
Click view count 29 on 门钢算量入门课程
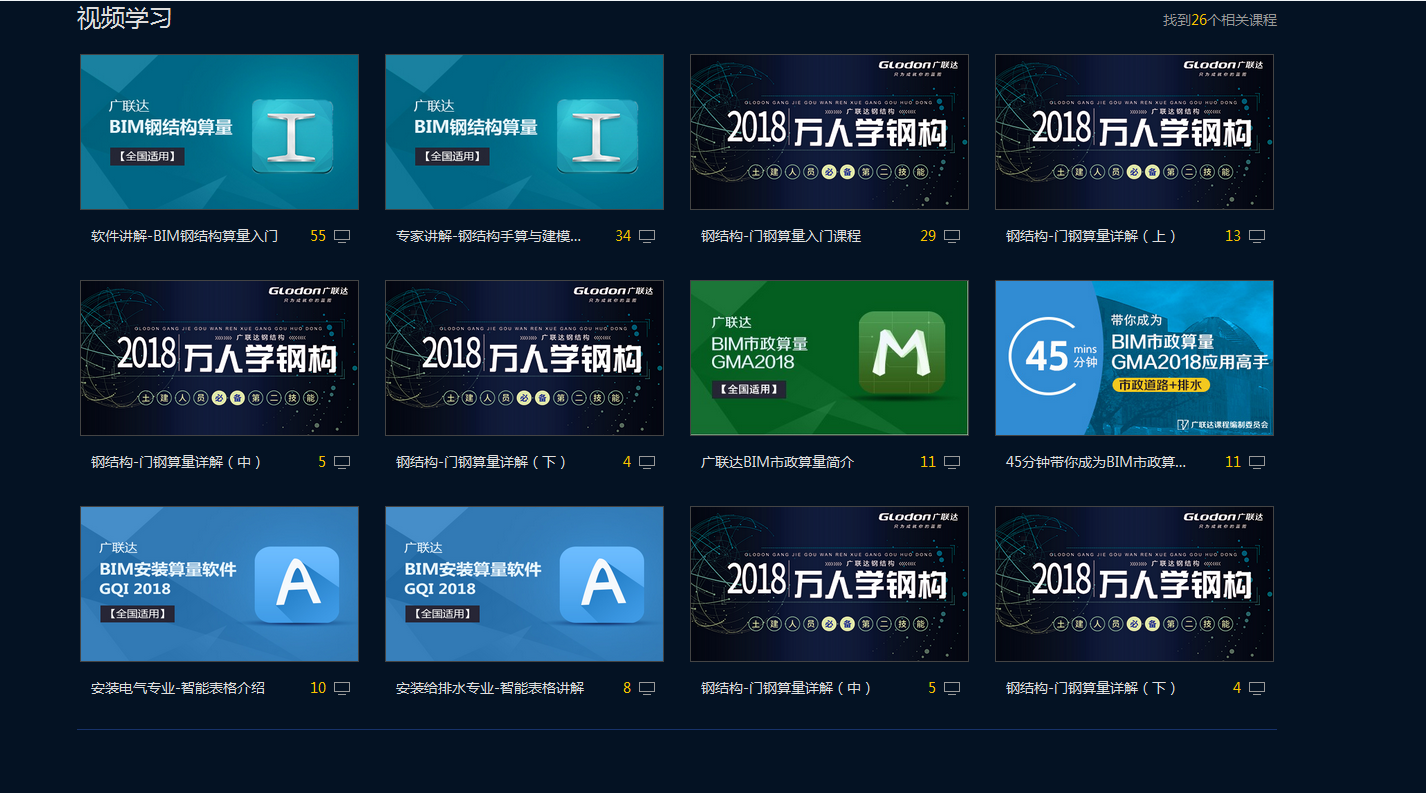[928, 236]
